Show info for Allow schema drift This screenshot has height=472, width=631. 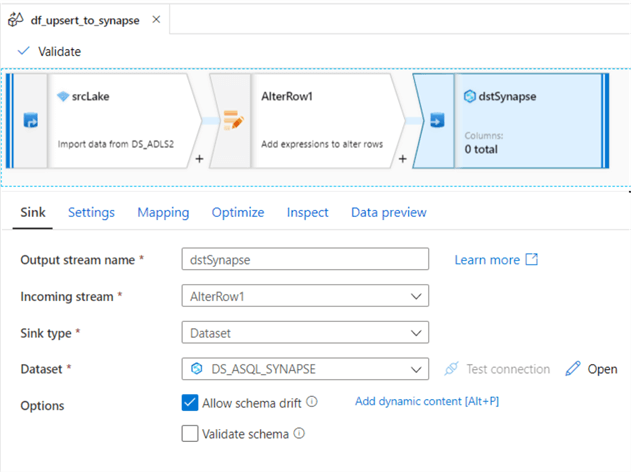(312, 402)
